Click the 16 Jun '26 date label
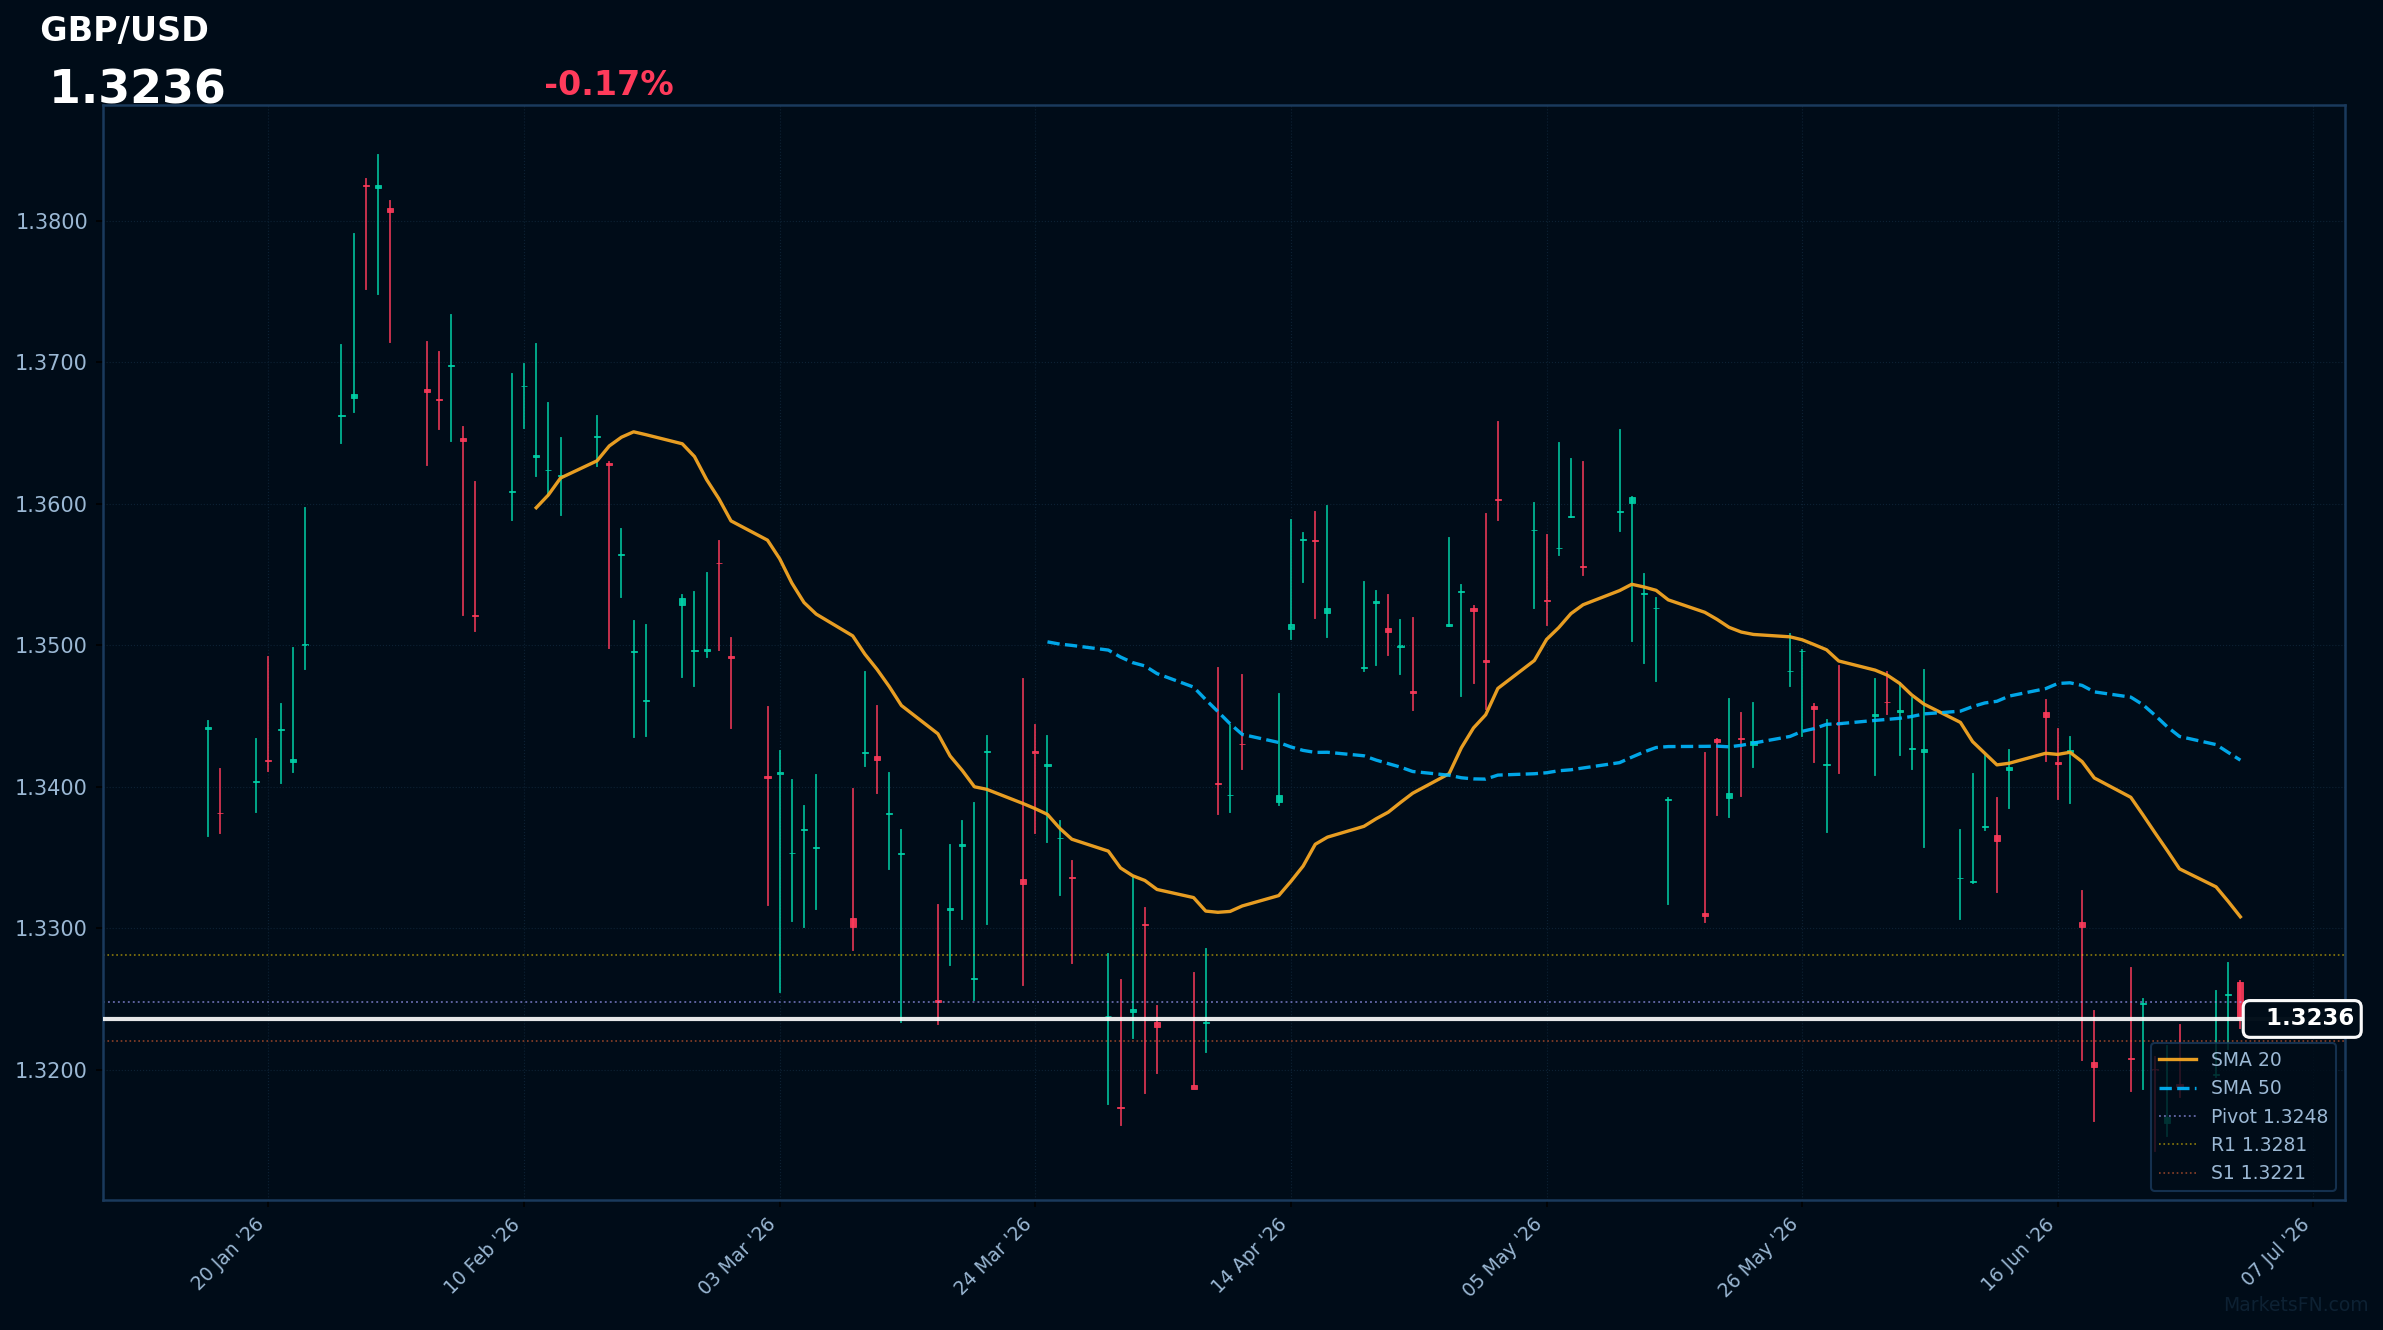2383x1330 pixels. tap(2018, 1255)
